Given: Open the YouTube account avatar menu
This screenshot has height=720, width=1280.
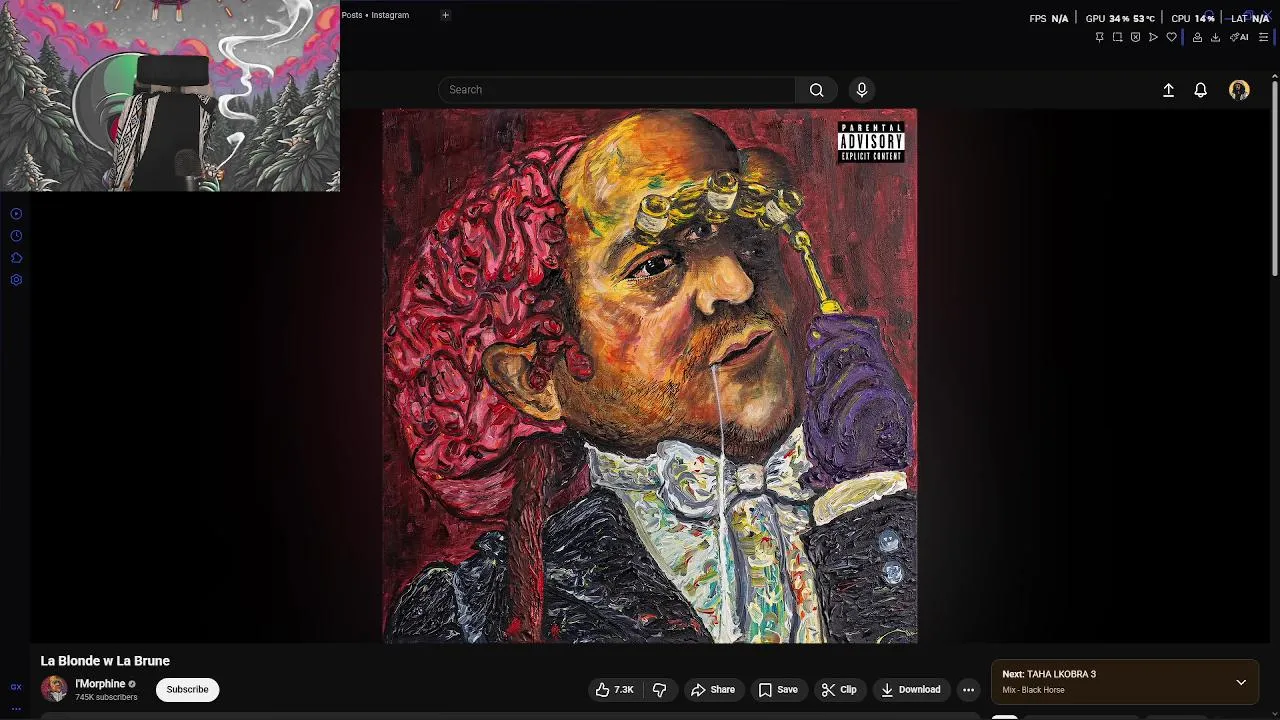Looking at the screenshot, I should [1239, 90].
